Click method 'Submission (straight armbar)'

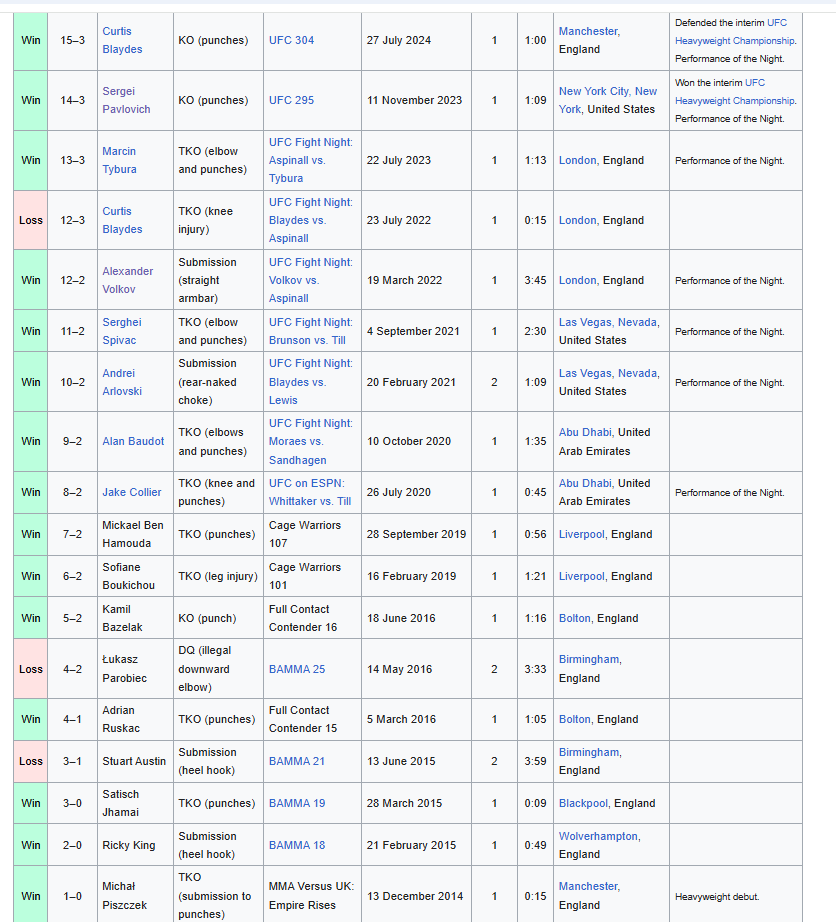pos(207,280)
